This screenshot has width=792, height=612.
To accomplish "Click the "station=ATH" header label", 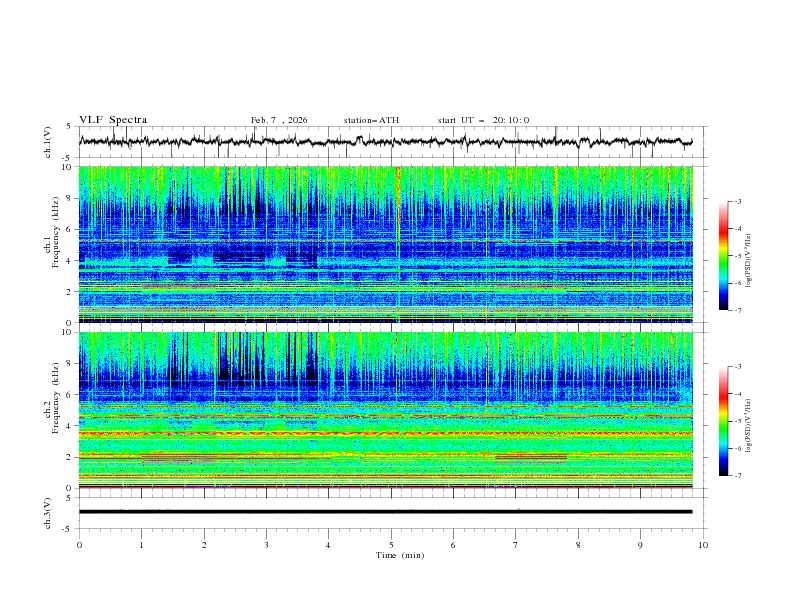I will point(371,120).
